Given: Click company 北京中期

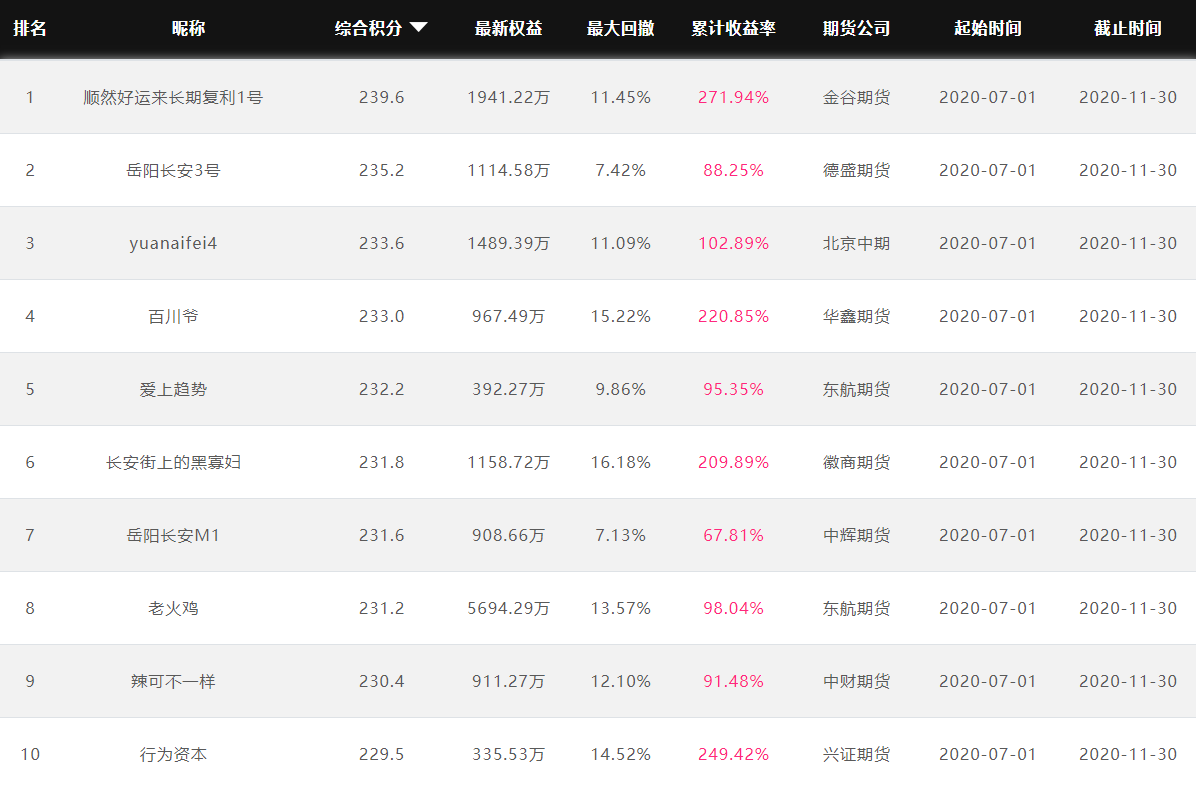Looking at the screenshot, I should [x=856, y=243].
